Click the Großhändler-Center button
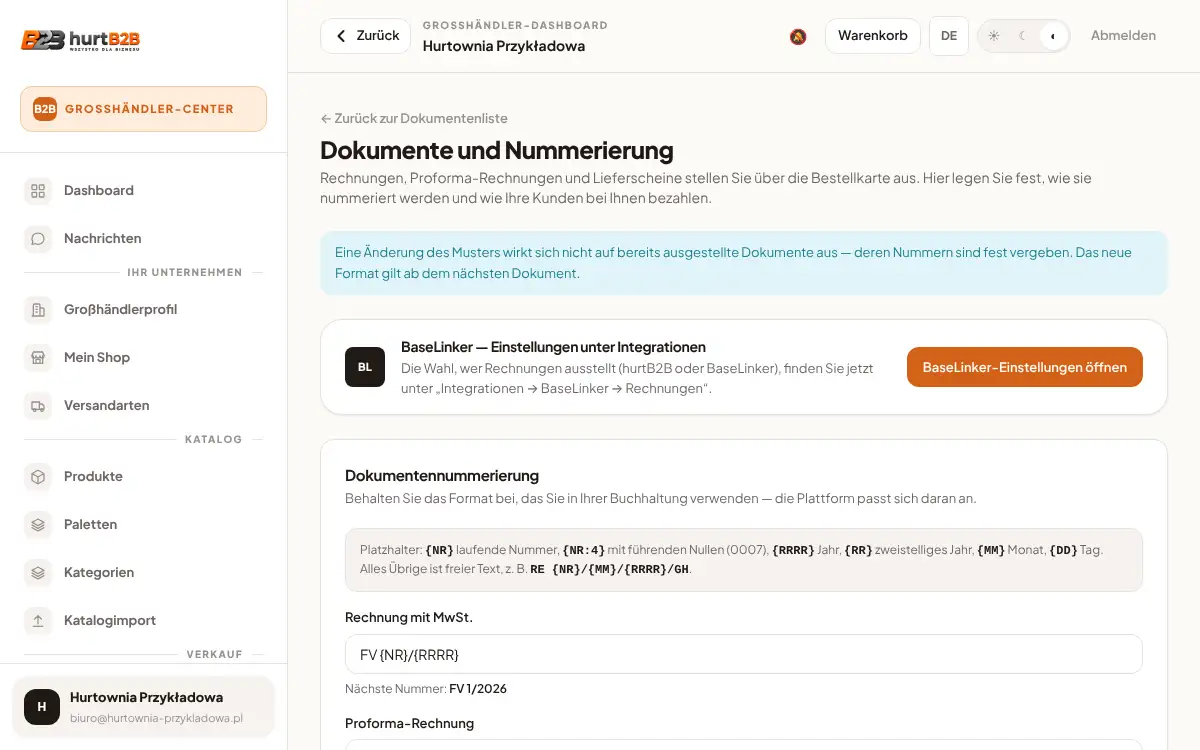 (x=143, y=109)
